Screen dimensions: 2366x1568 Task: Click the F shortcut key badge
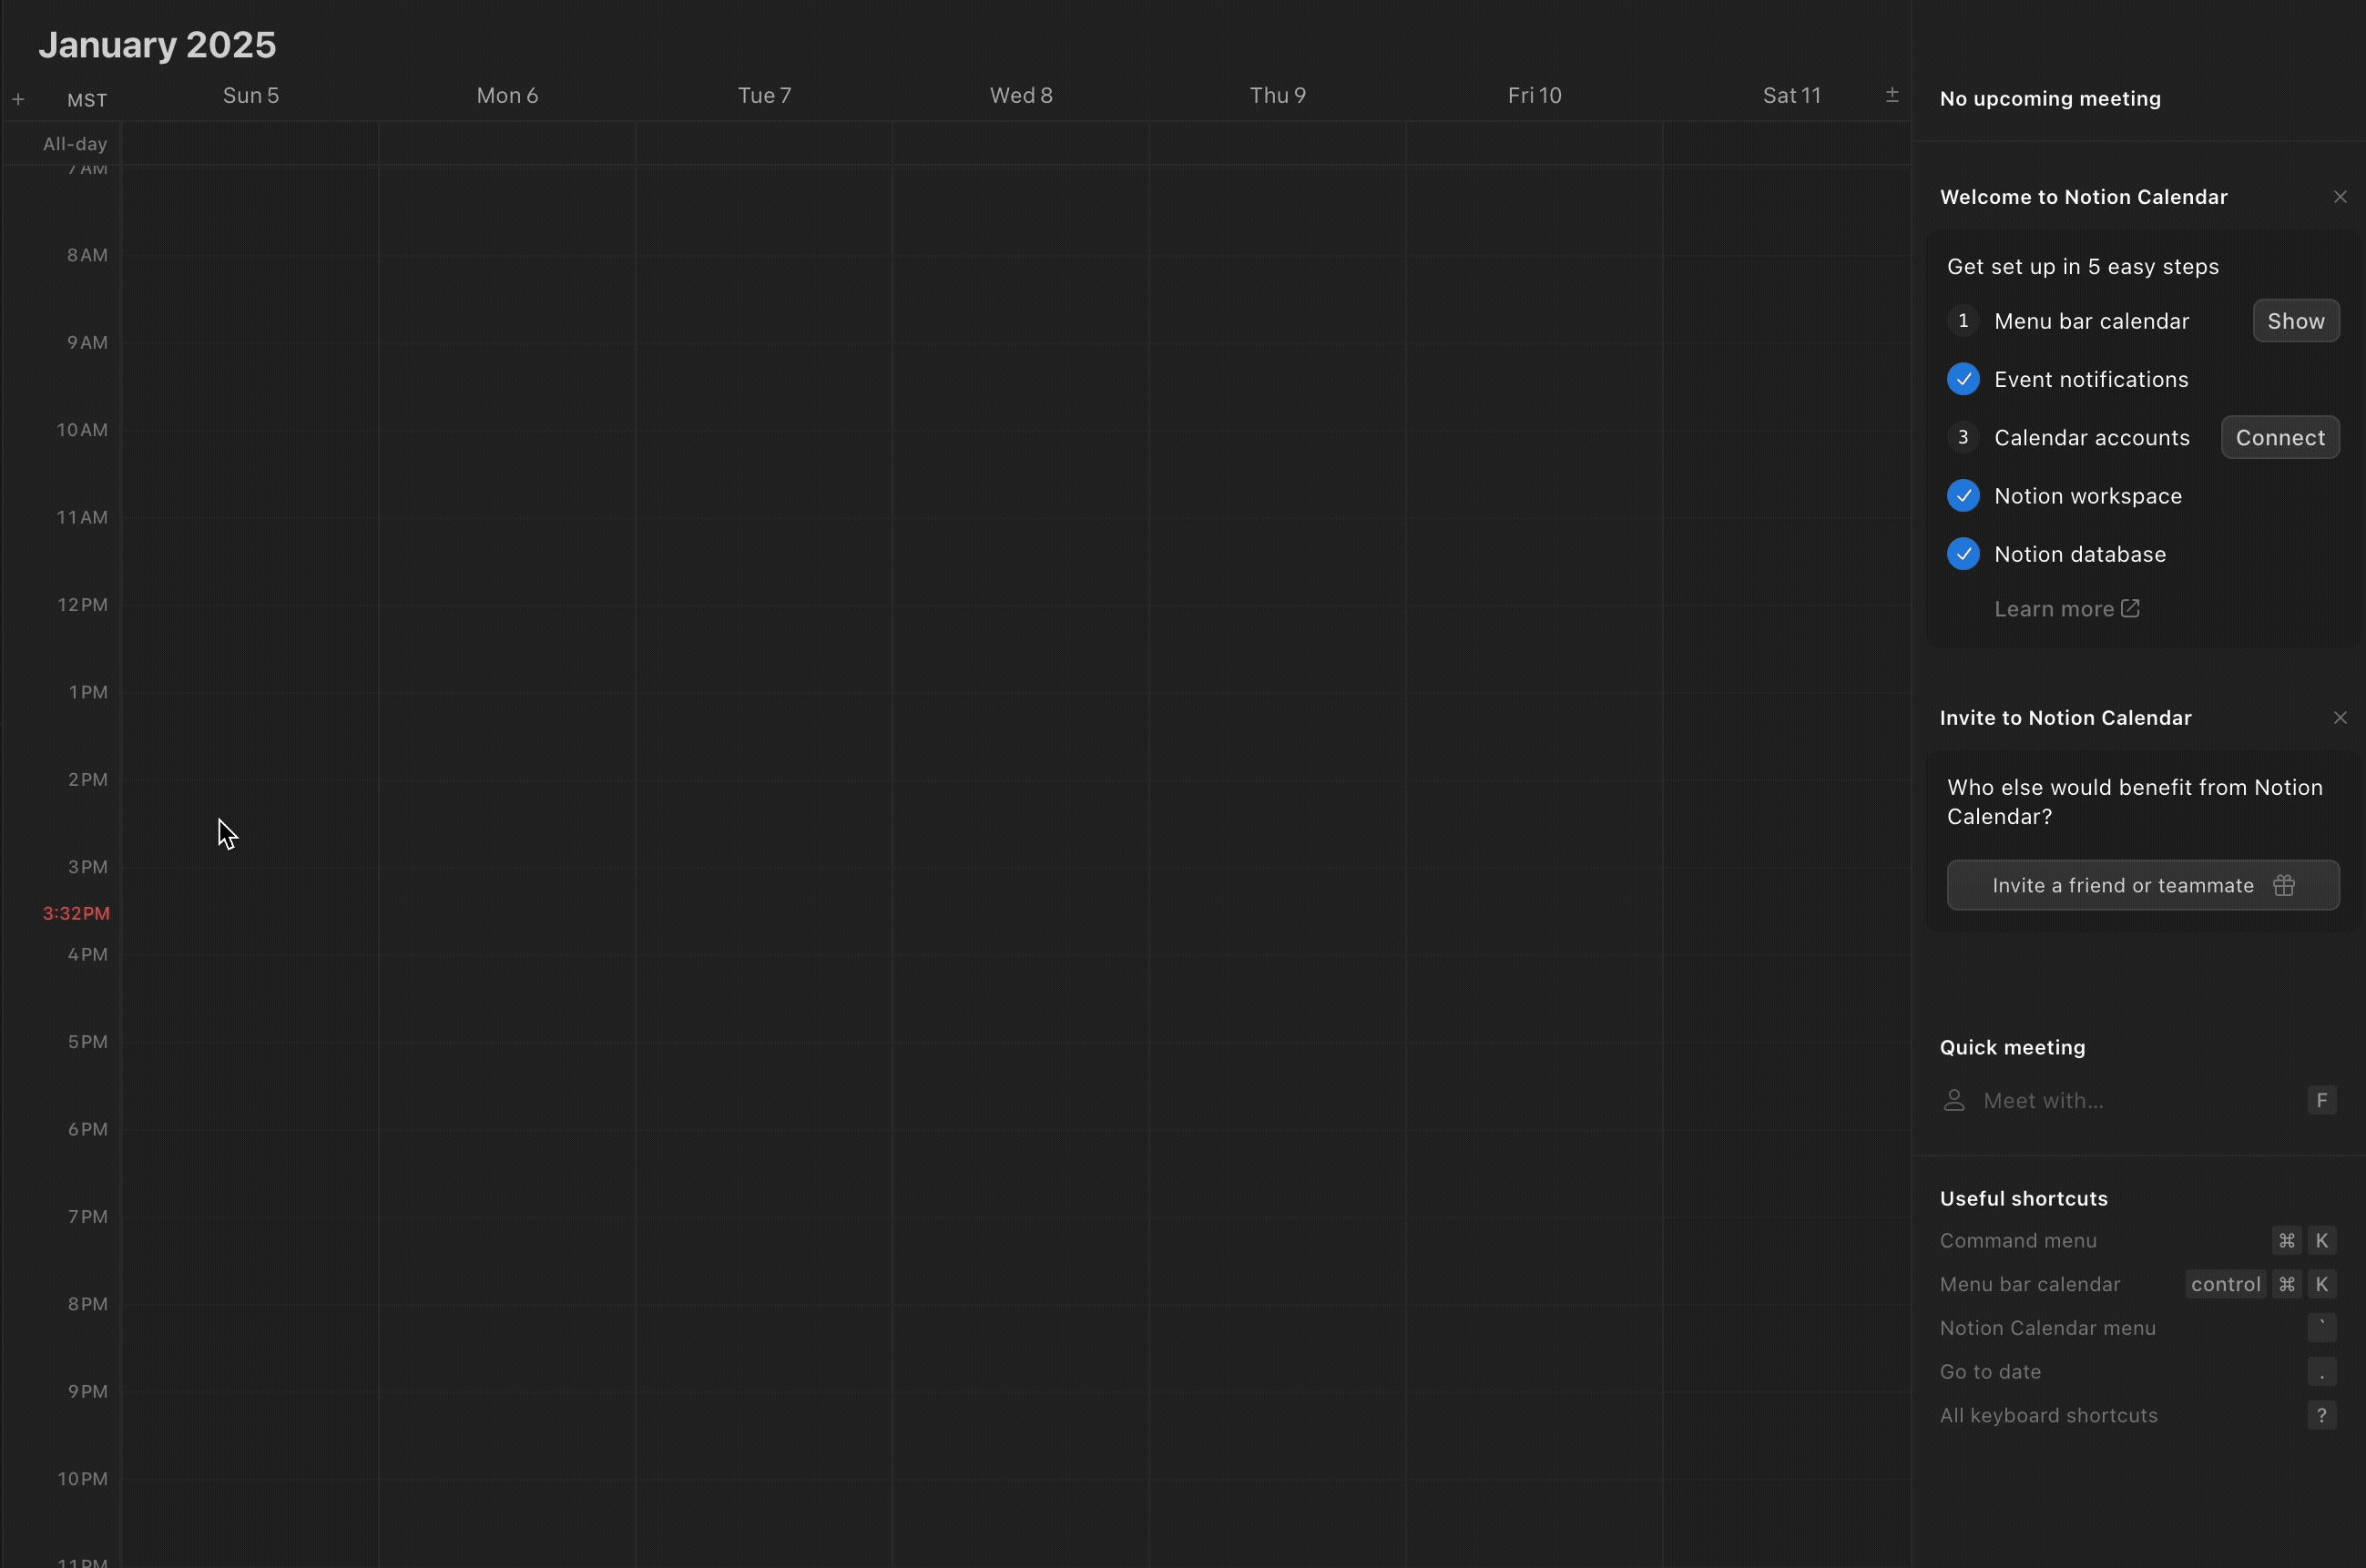point(2321,1100)
